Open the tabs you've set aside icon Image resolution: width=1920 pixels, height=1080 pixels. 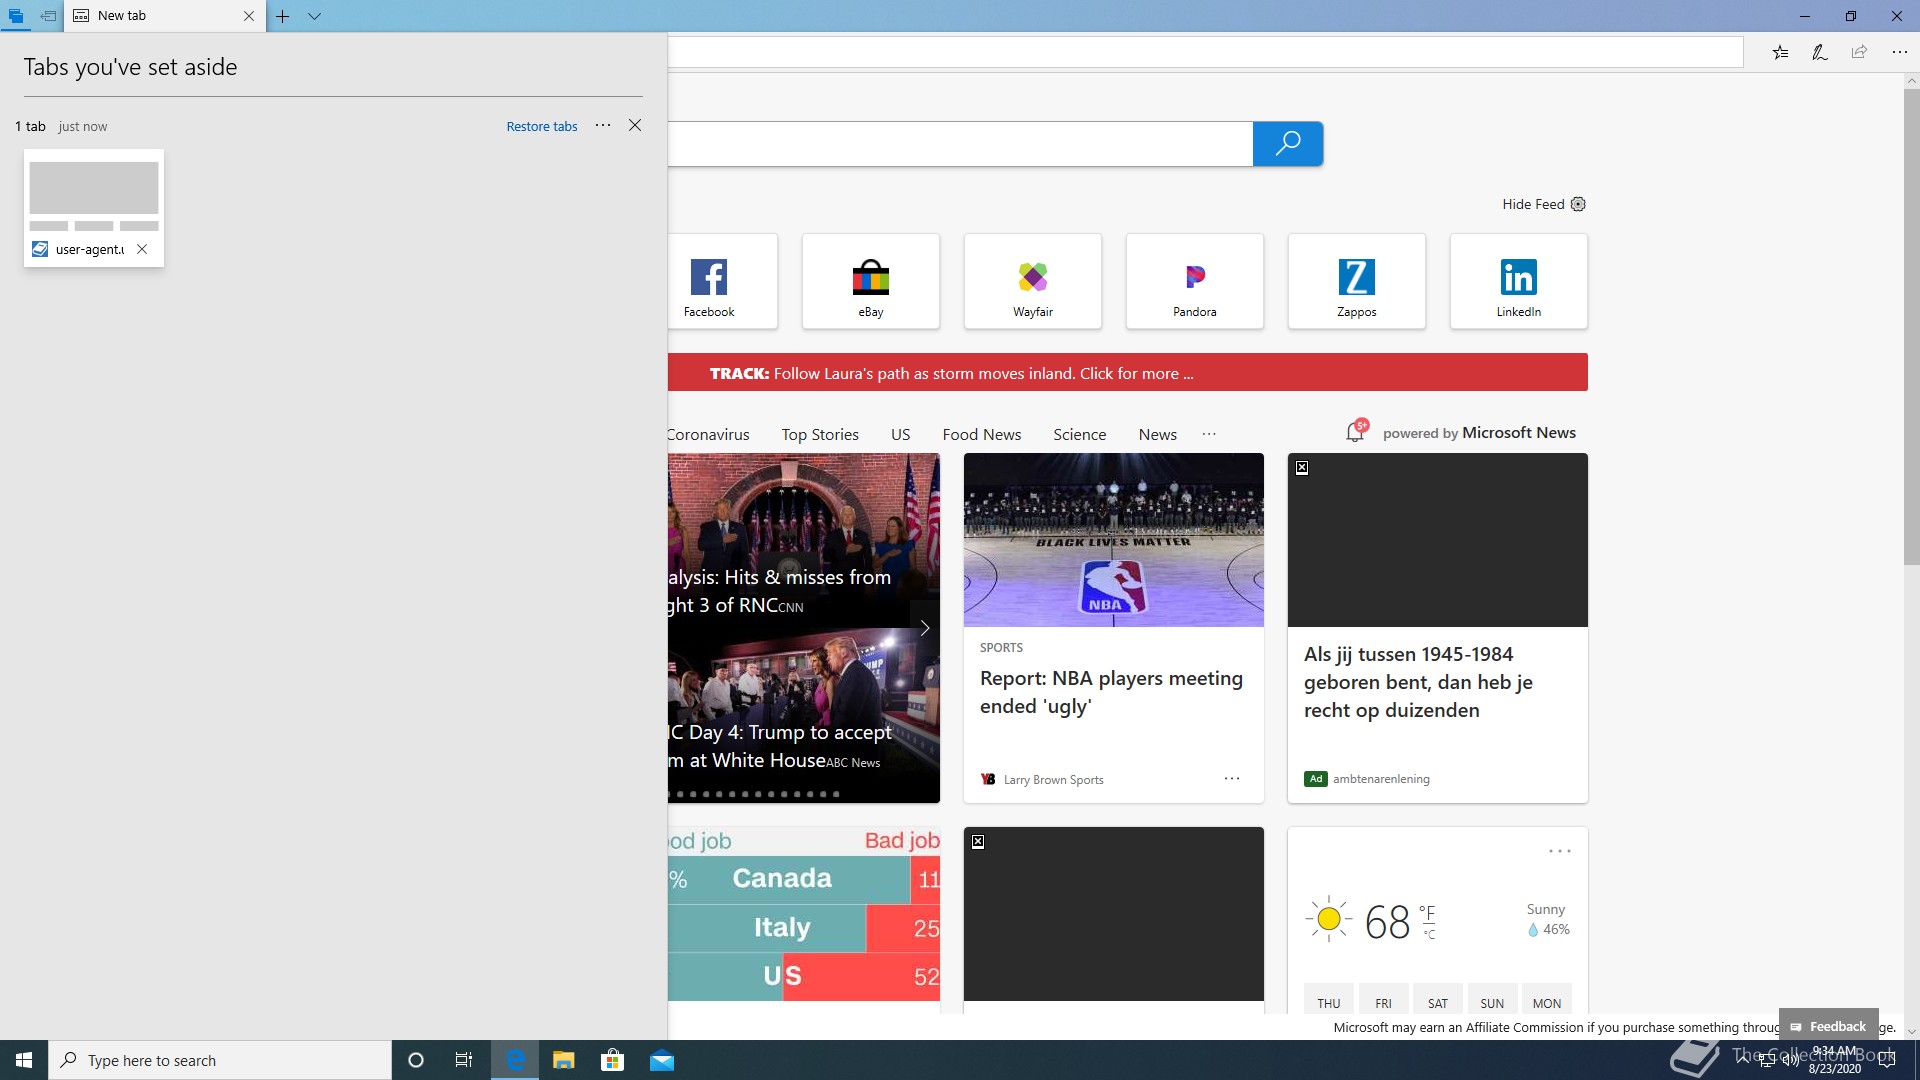click(16, 16)
